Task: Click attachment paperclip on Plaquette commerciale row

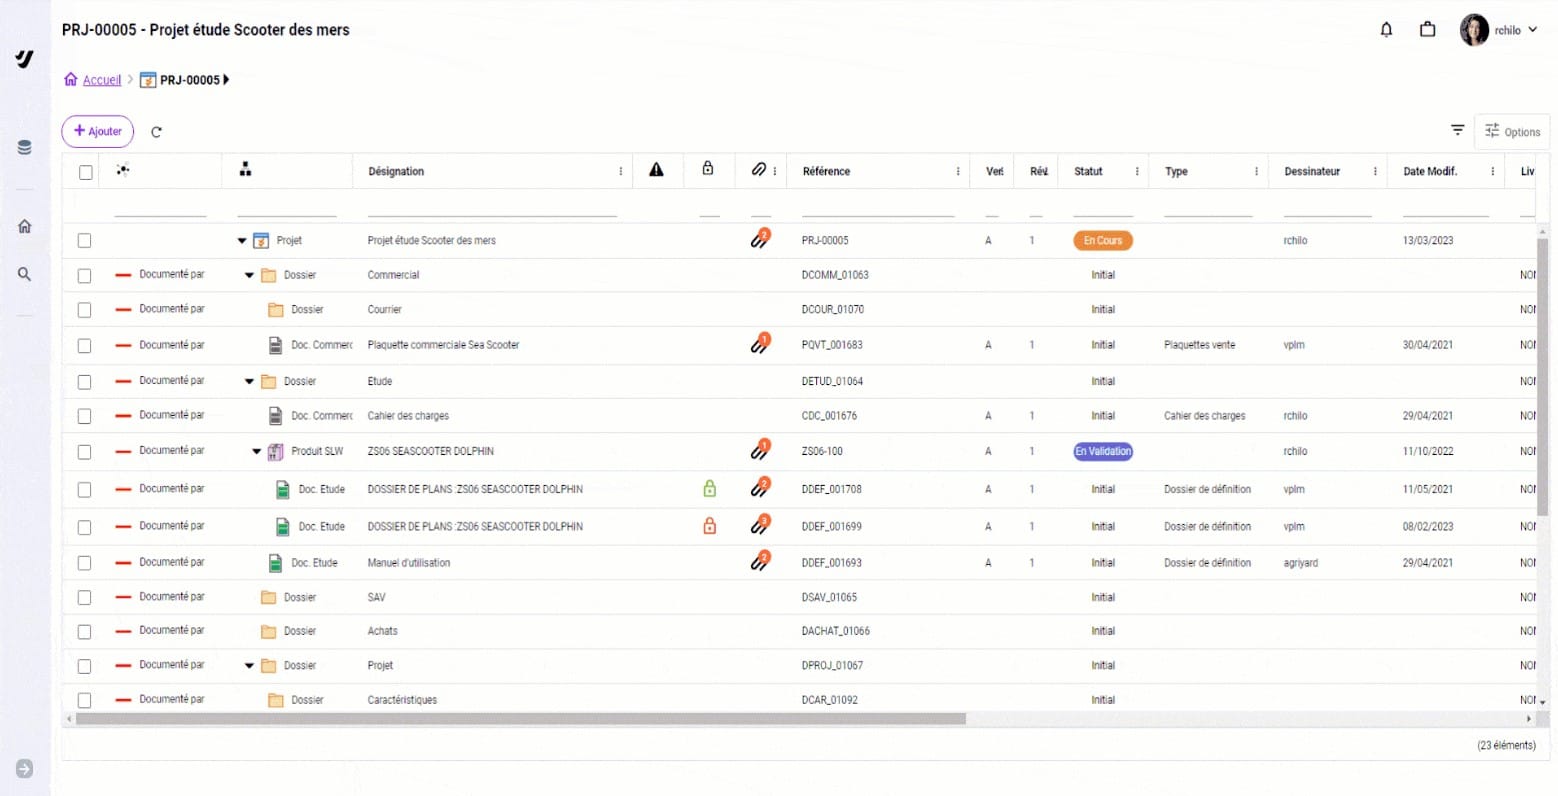Action: click(x=760, y=344)
